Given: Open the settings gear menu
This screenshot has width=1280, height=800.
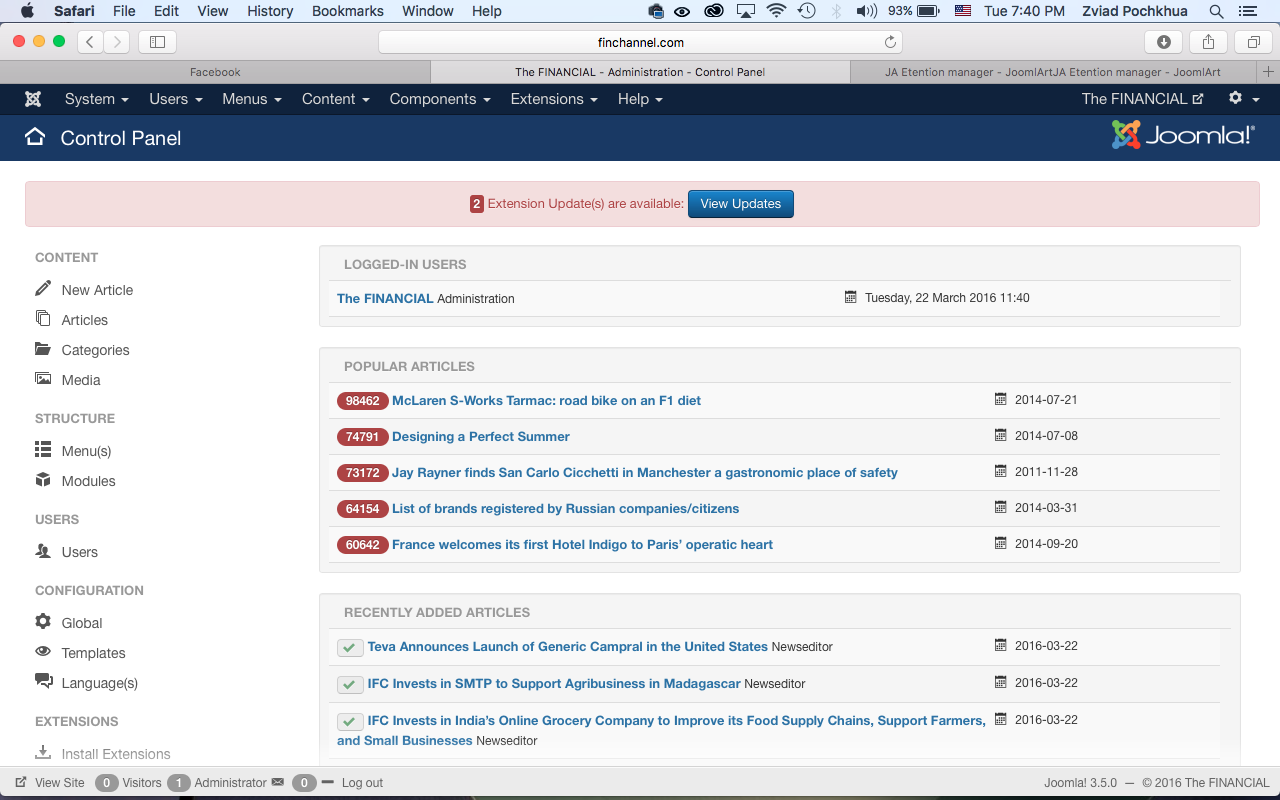Looking at the screenshot, I should [1243, 98].
